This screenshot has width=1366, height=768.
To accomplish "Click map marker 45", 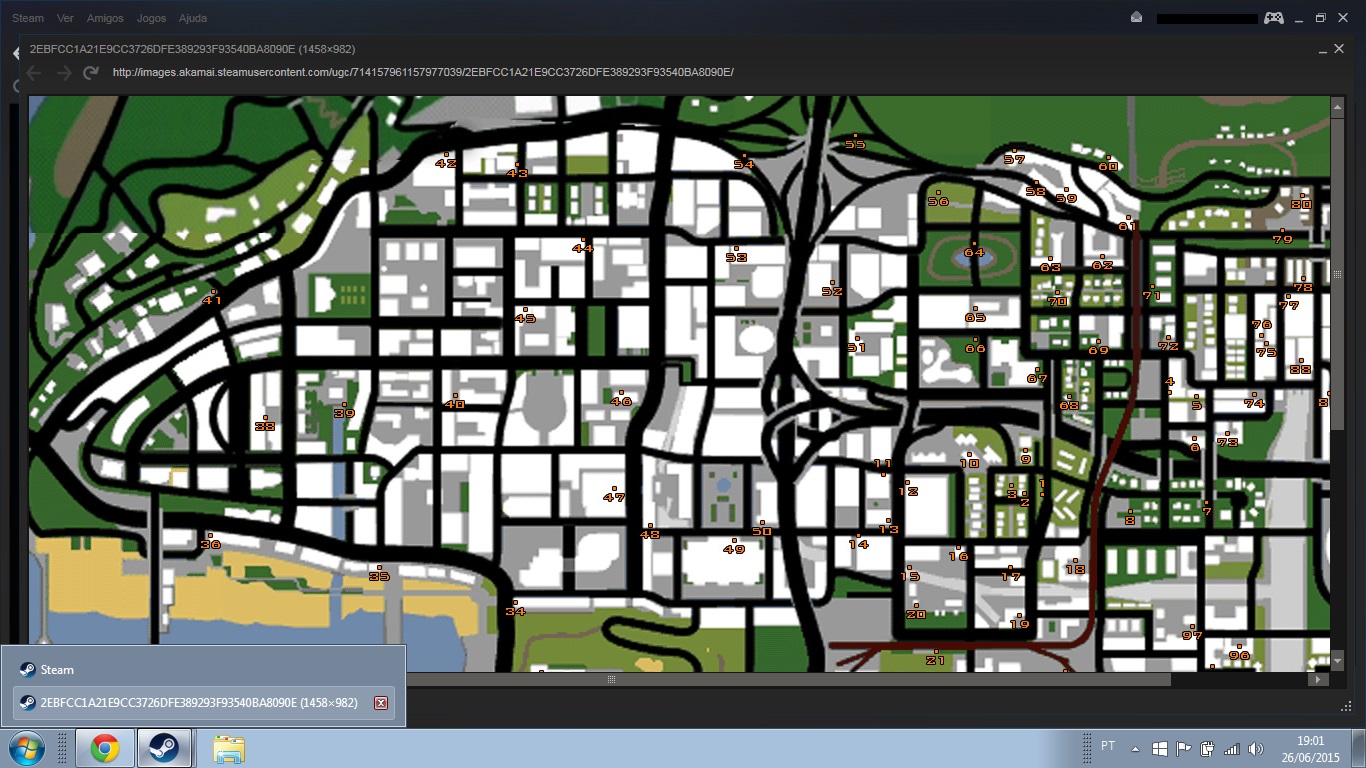I will point(525,317).
